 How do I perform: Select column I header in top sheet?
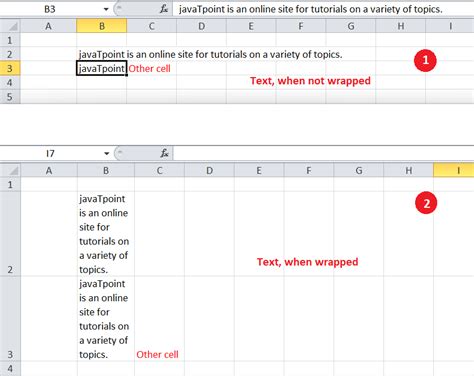tap(450, 26)
